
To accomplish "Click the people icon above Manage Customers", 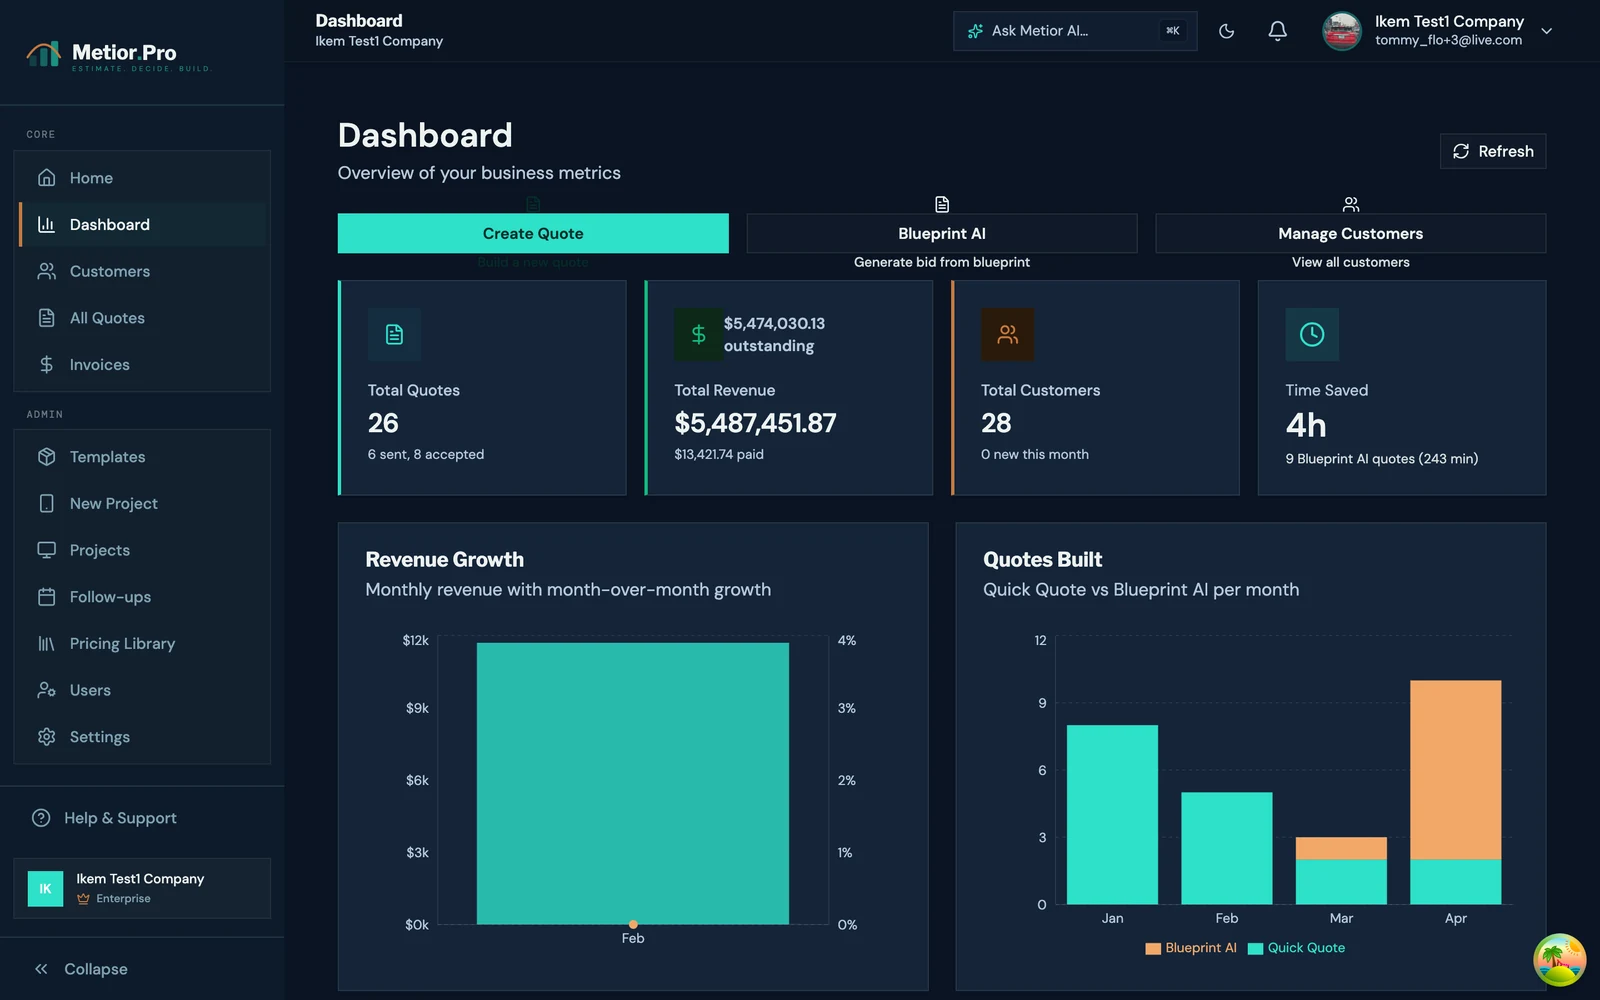I will point(1351,204).
